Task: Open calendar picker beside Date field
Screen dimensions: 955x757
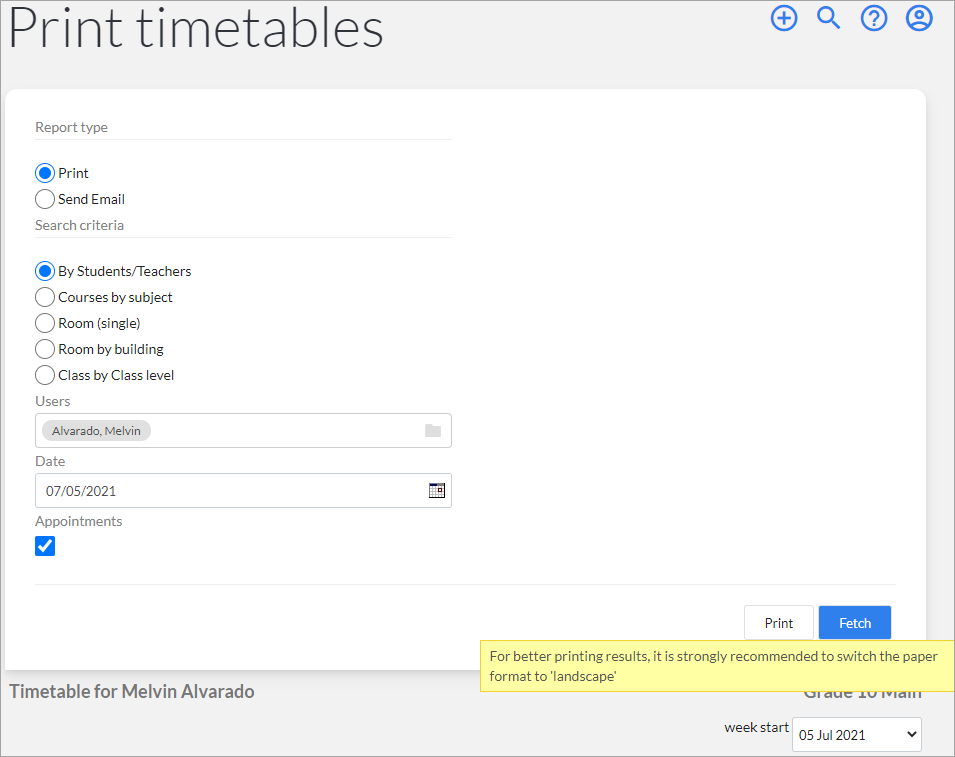Action: tap(437, 490)
